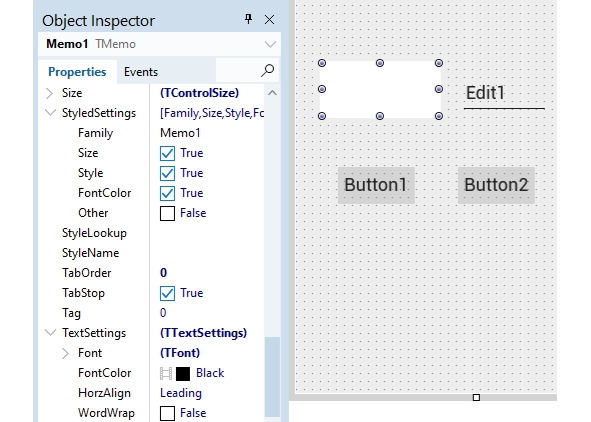The height and width of the screenshot is (422, 591).
Task: Enable the Other checkbox
Action: pyautogui.click(x=167, y=213)
